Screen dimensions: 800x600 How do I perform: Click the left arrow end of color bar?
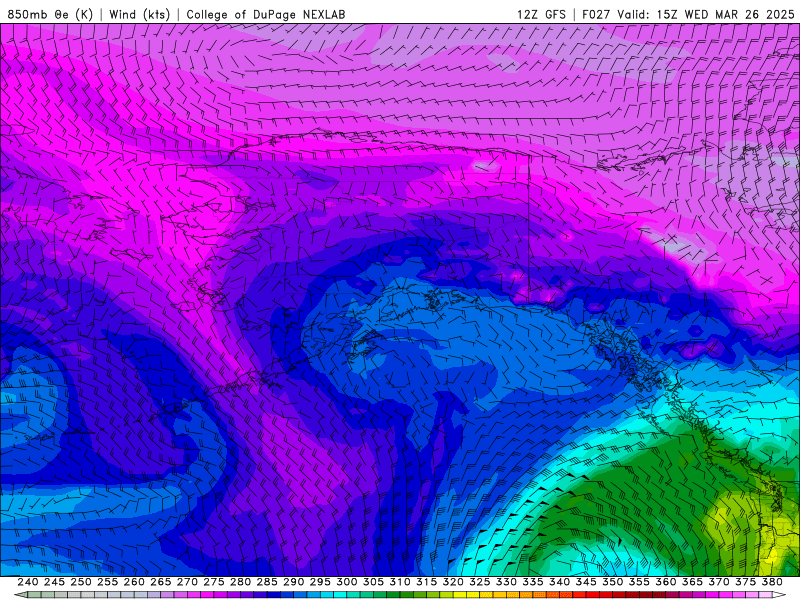point(20,595)
